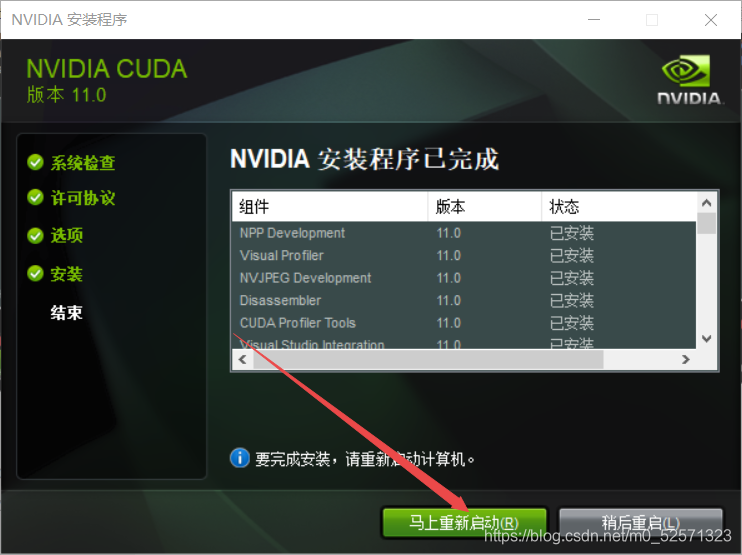Screen dimensions: 742x555
Task: Select the 结束 step in sidebar
Action: pyautogui.click(x=67, y=313)
